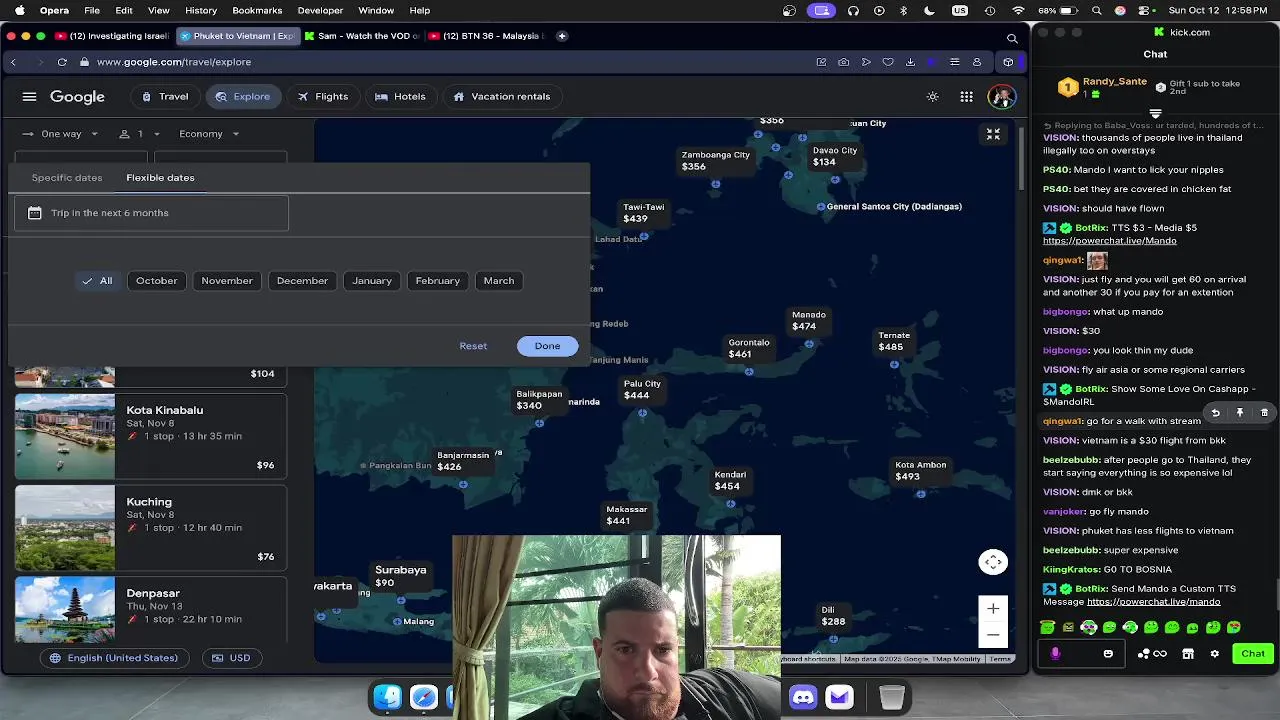The height and width of the screenshot is (720, 1280).
Task: Select the October month chip
Action: pos(157,281)
